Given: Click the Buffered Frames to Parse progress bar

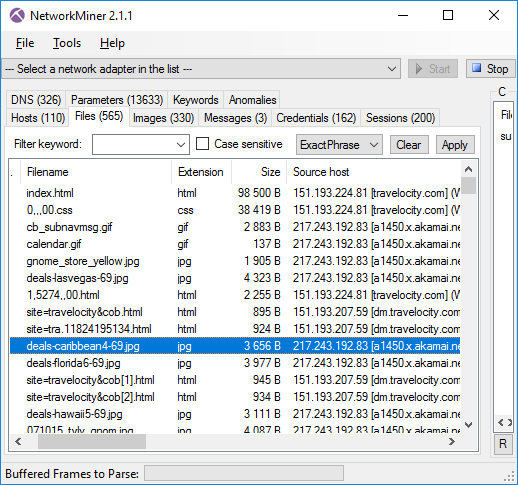Looking at the screenshot, I should pyautogui.click(x=244, y=474).
